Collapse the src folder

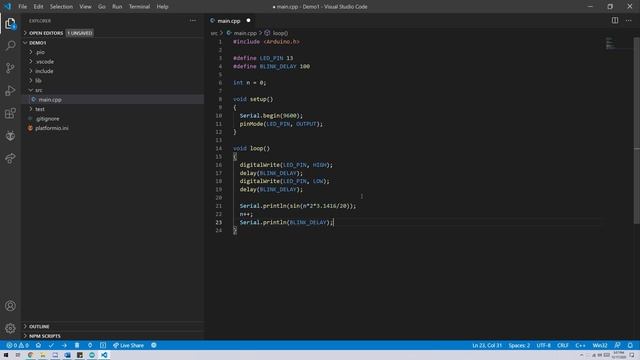(x=38, y=90)
